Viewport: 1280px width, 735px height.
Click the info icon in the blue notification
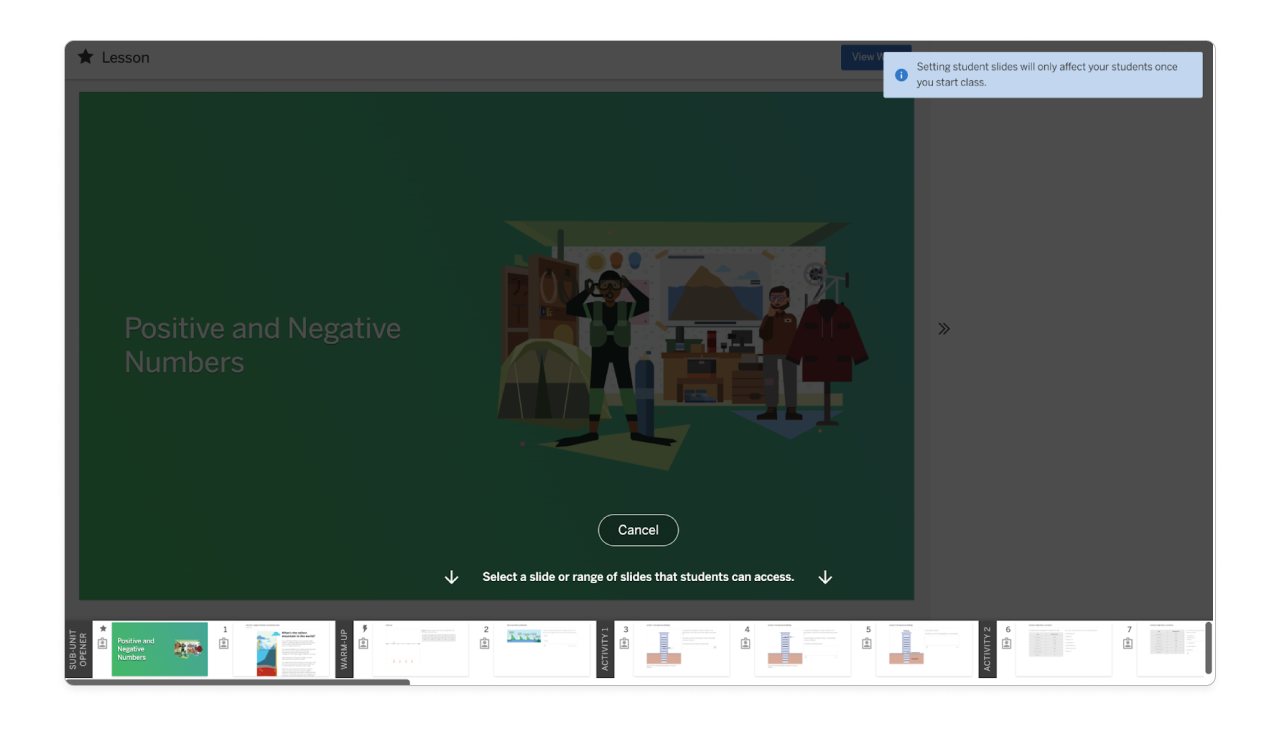pyautogui.click(x=901, y=75)
